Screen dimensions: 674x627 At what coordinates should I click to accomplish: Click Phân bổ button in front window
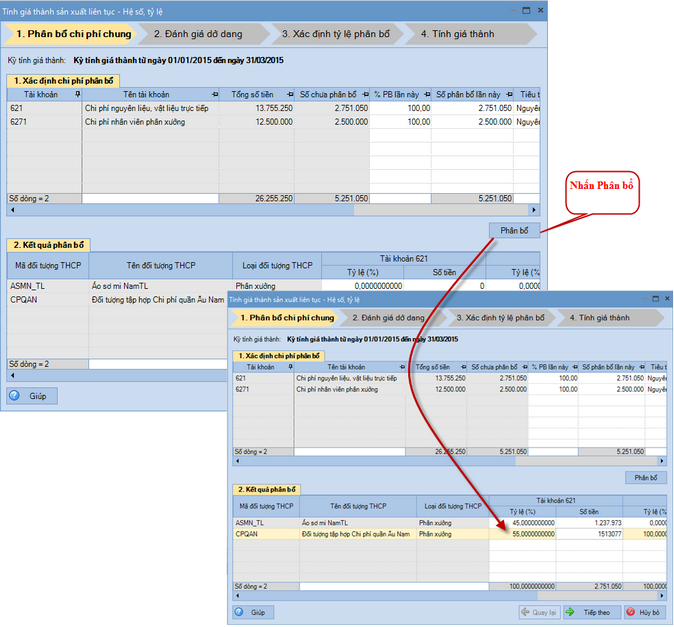click(646, 477)
